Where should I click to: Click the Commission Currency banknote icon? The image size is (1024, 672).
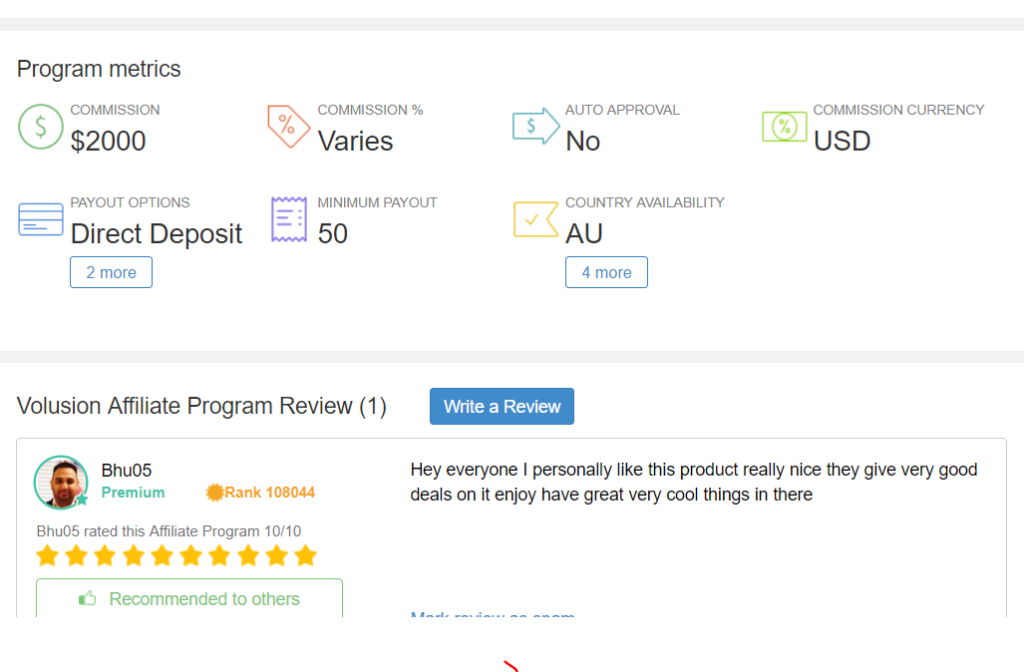(x=784, y=127)
